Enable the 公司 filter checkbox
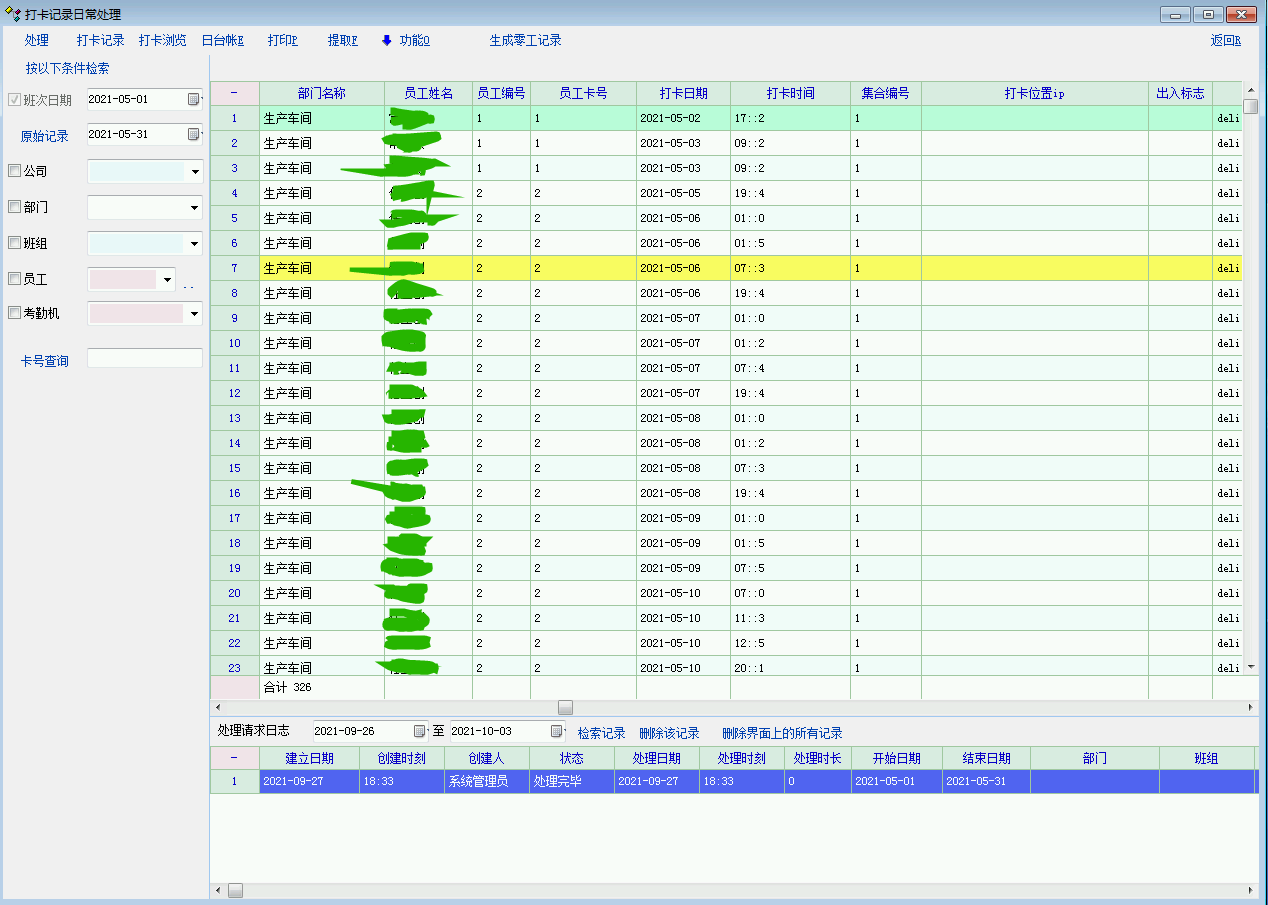 pyautogui.click(x=14, y=171)
